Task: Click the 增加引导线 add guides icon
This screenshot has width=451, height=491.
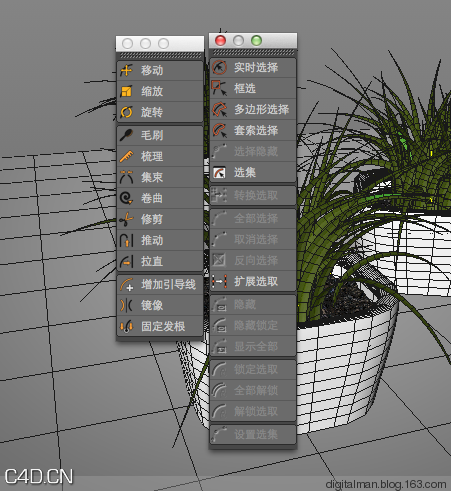Action: [126, 285]
